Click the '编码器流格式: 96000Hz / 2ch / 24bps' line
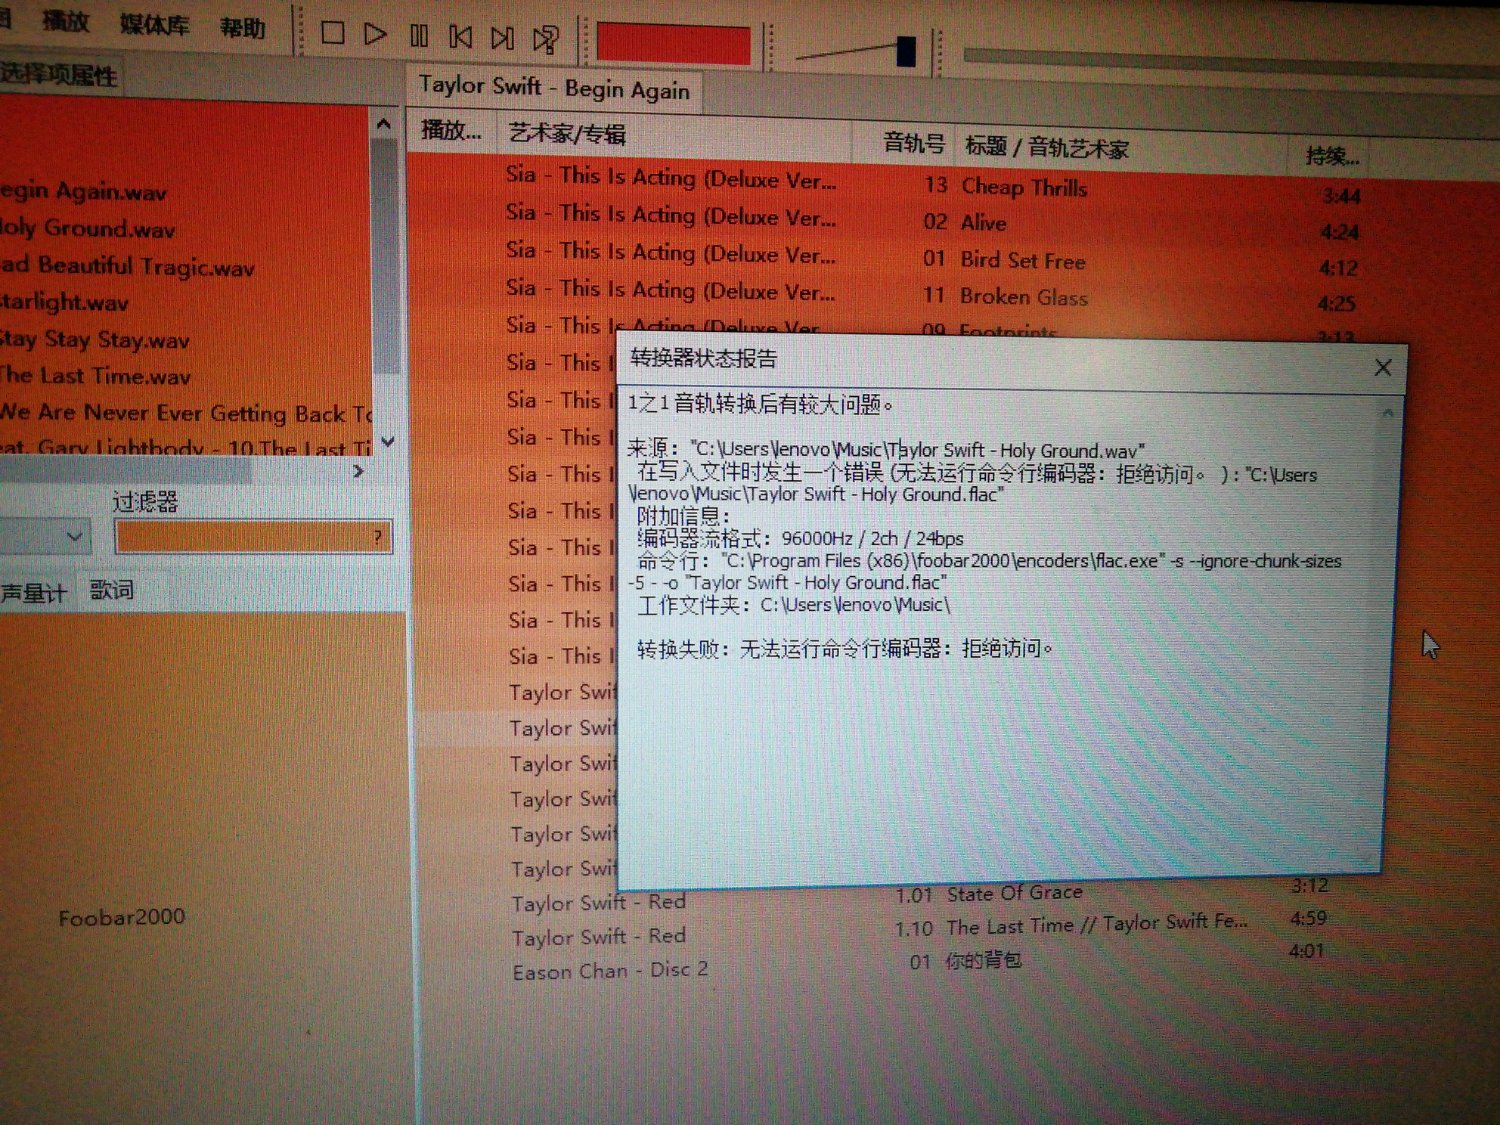The height and width of the screenshot is (1125, 1500). point(801,538)
